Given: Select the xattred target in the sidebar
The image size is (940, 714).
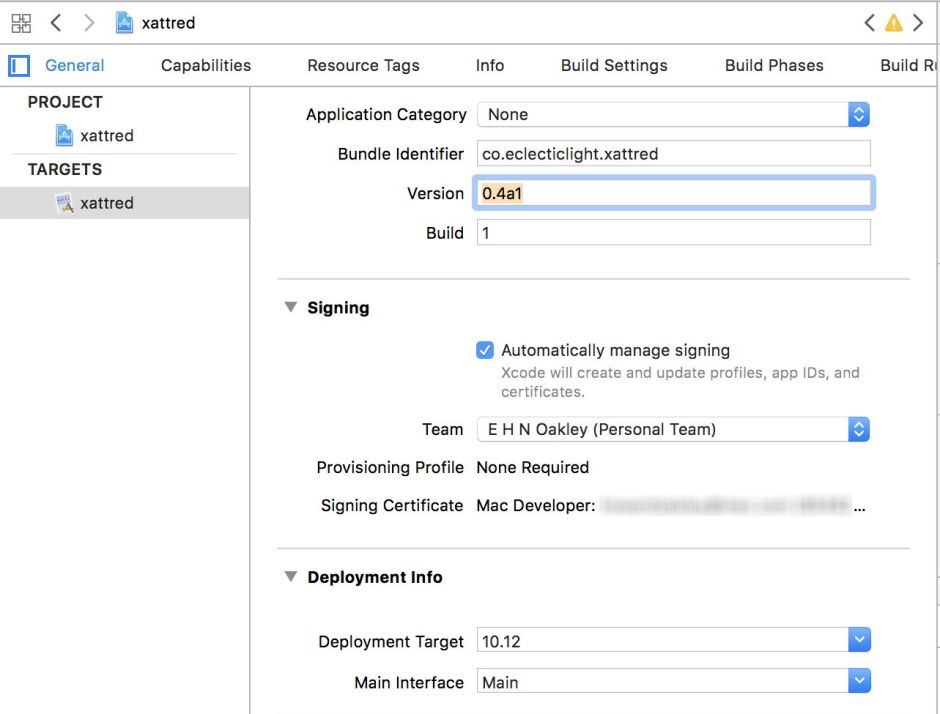Looking at the screenshot, I should [x=106, y=203].
